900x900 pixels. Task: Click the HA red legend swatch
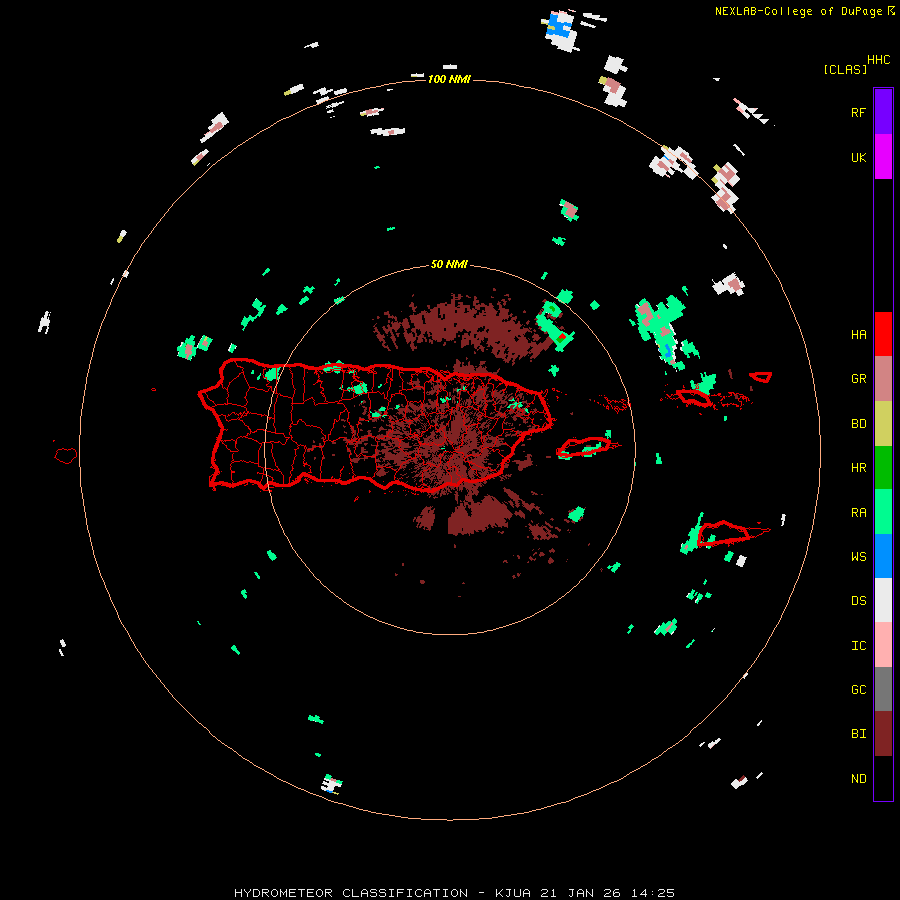(883, 334)
